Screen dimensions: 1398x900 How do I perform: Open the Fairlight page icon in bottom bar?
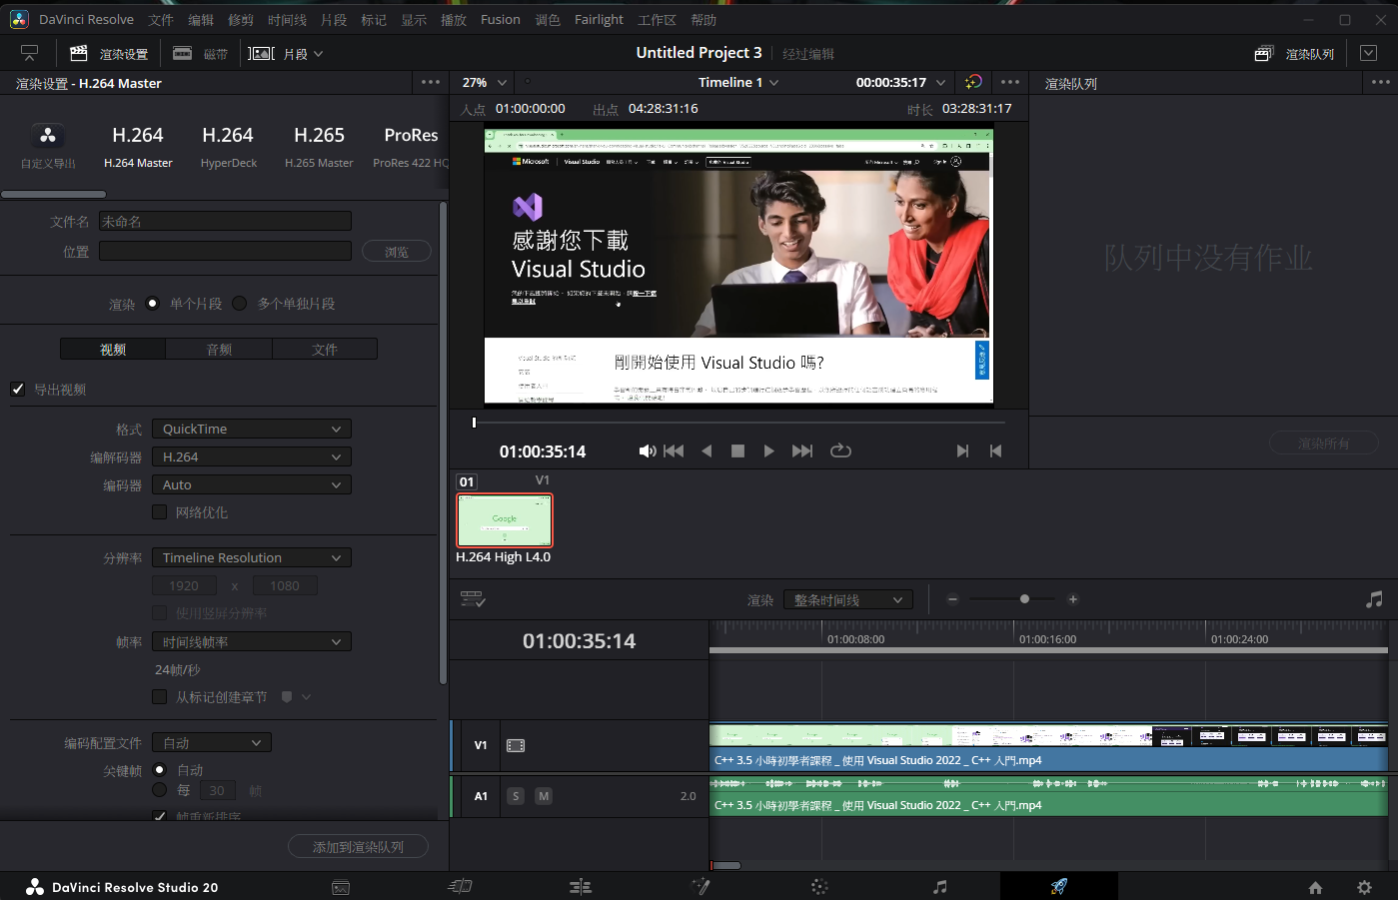(x=939, y=887)
